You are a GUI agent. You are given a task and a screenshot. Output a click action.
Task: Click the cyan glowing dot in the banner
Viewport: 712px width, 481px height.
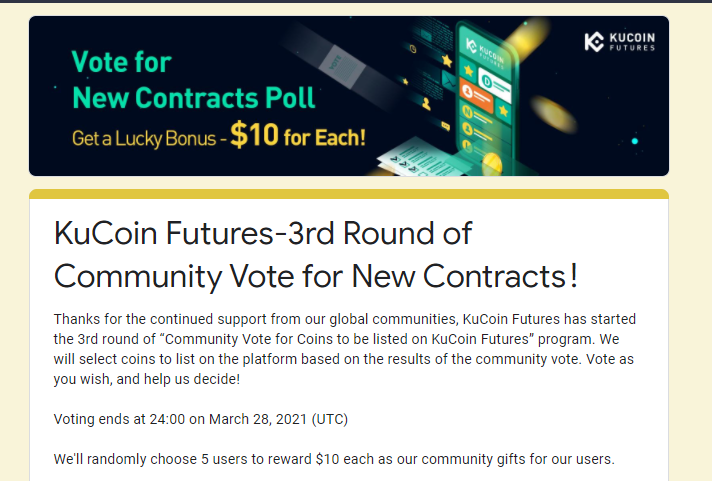(x=635, y=141)
